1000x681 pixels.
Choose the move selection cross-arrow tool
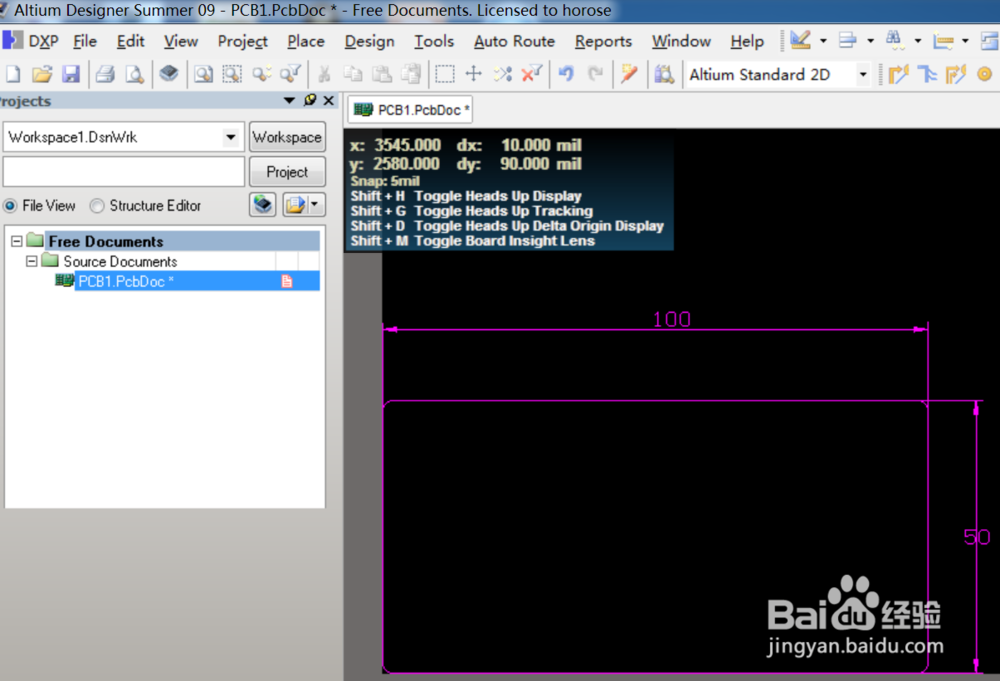coord(473,75)
